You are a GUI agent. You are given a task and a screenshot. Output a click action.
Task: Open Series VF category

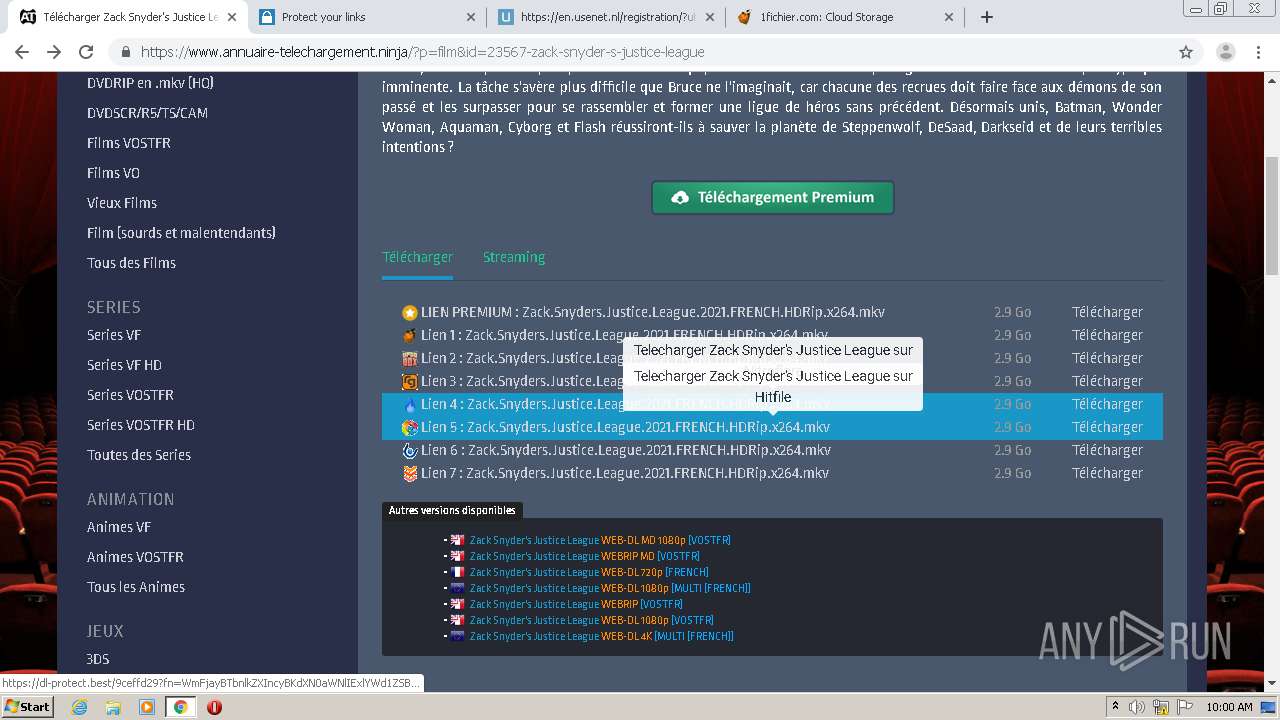[x=114, y=335]
